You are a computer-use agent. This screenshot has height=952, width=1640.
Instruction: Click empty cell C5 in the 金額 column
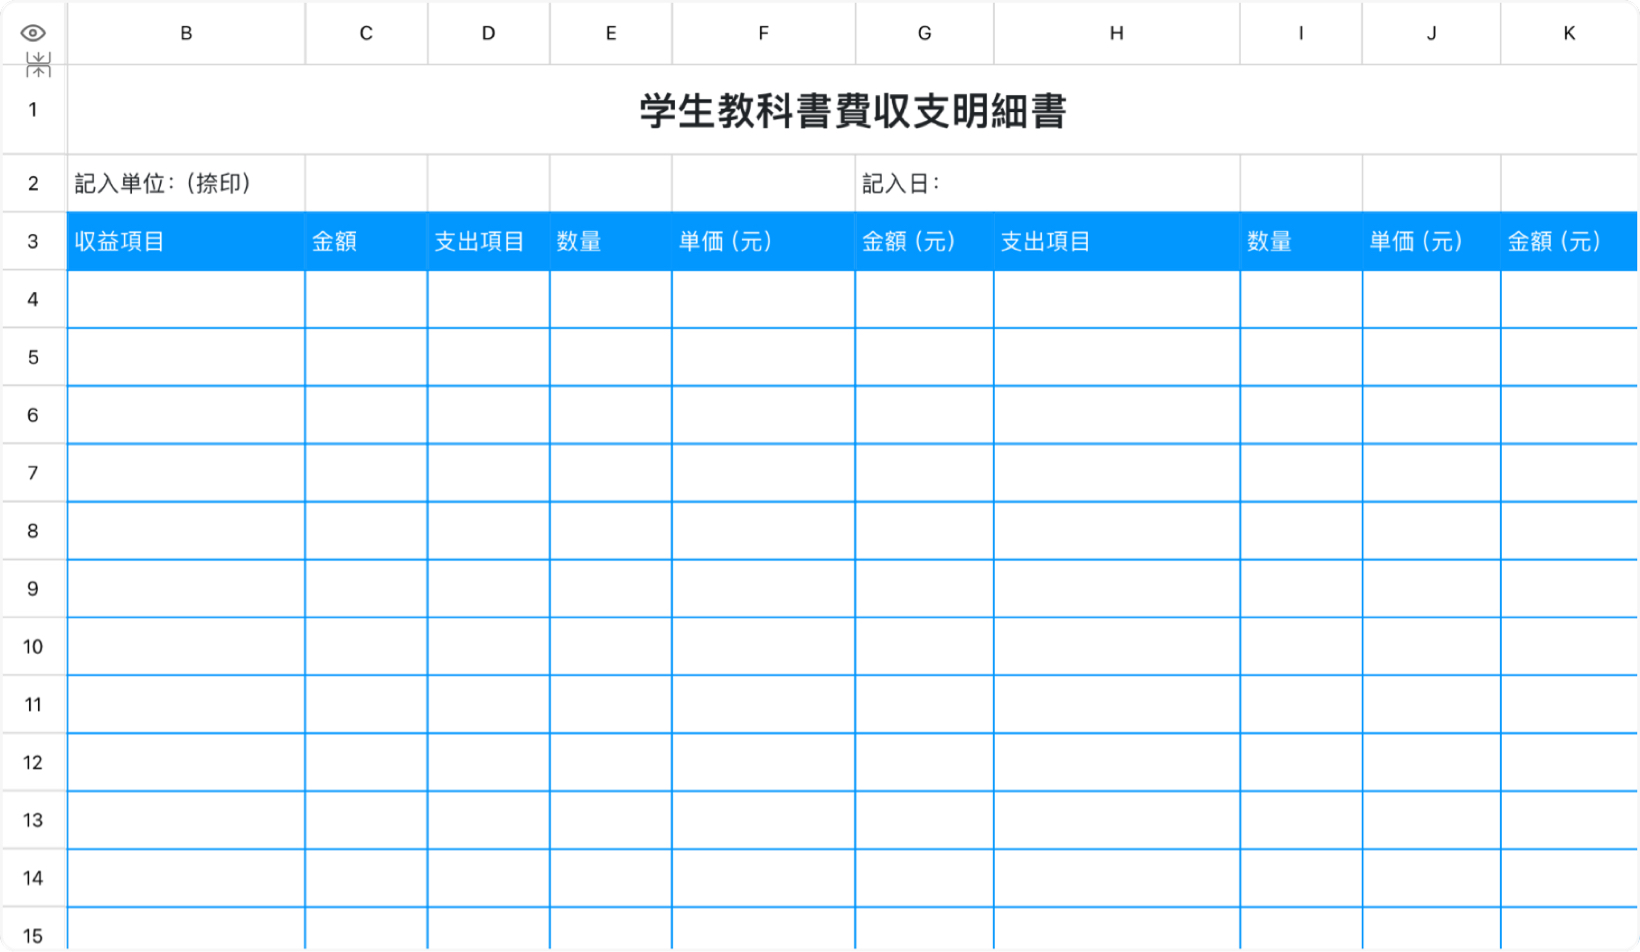[366, 357]
